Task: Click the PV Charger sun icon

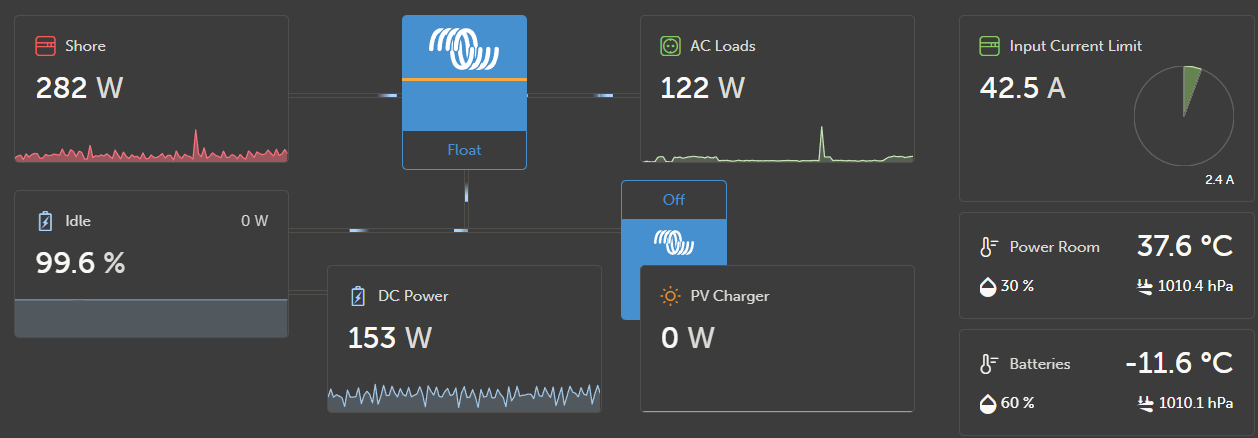Action: (x=670, y=296)
